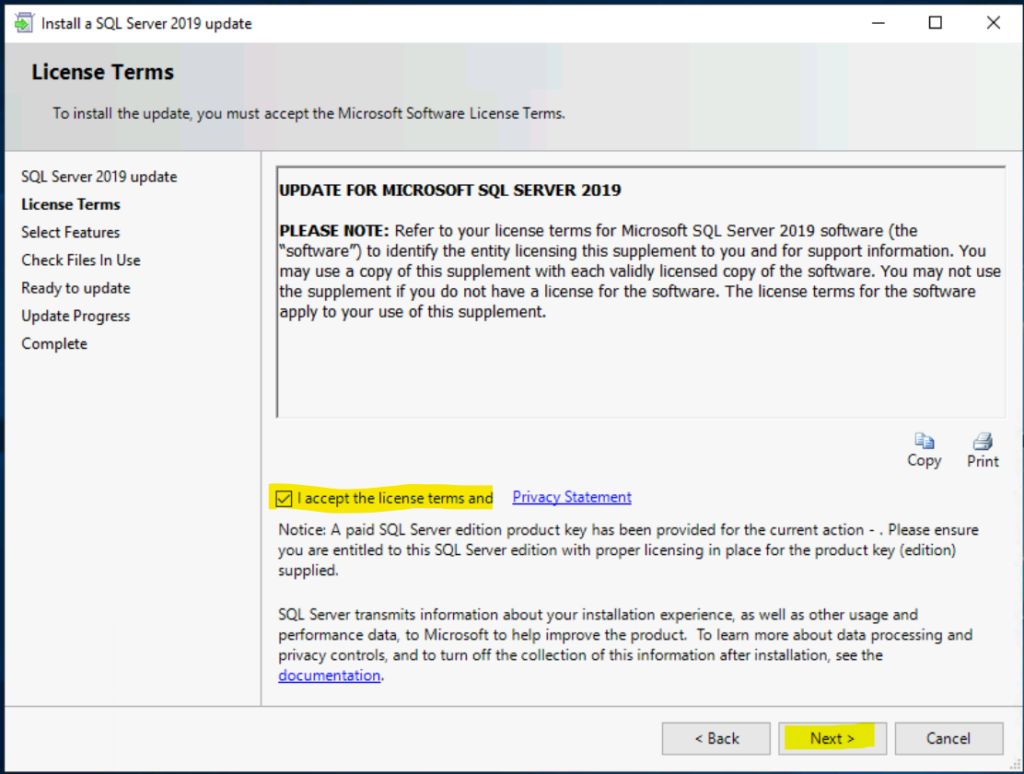
Task: Select the Ready to update step
Action: (x=76, y=288)
